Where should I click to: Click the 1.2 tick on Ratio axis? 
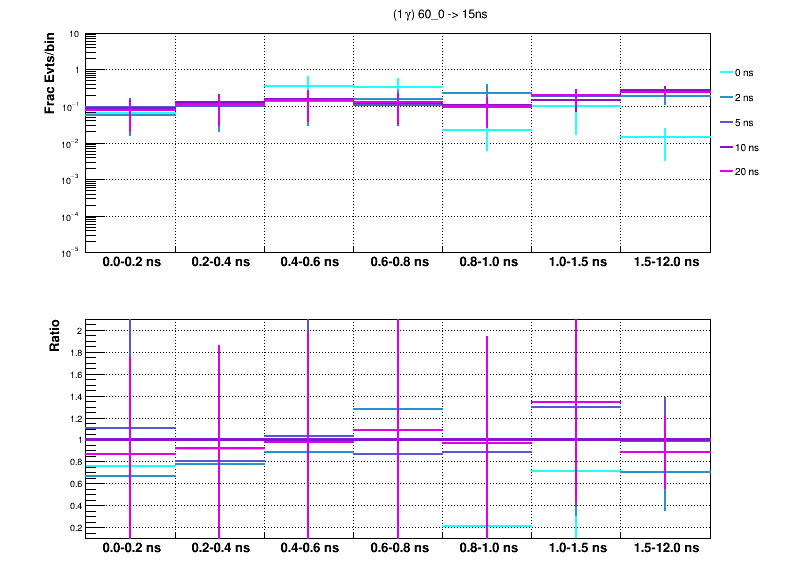coord(74,418)
